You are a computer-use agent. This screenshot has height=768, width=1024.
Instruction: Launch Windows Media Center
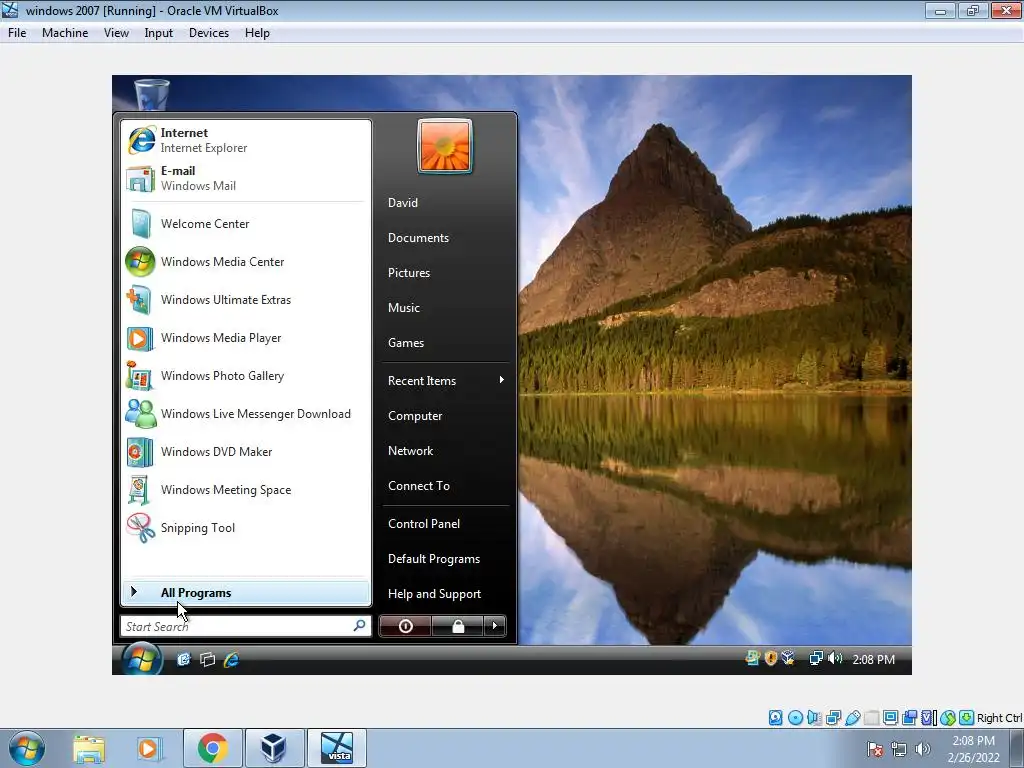pos(246,262)
